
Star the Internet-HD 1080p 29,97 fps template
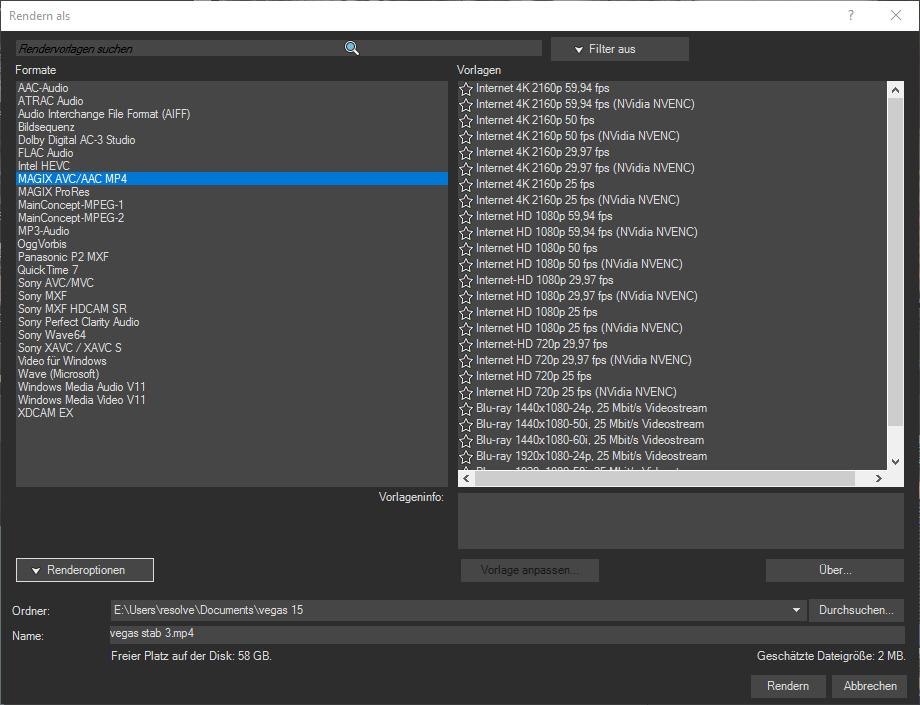point(466,280)
